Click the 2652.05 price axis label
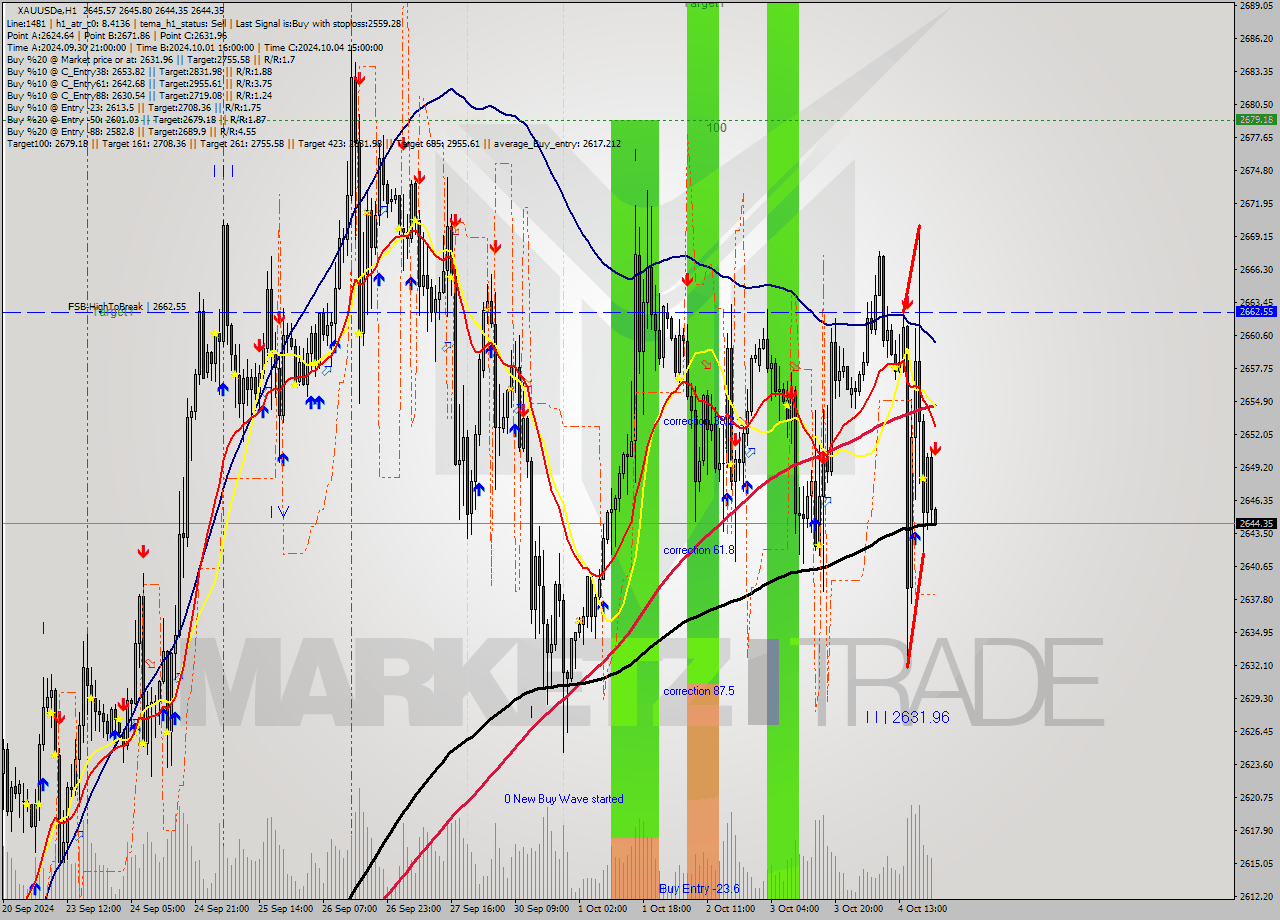 (1256, 435)
